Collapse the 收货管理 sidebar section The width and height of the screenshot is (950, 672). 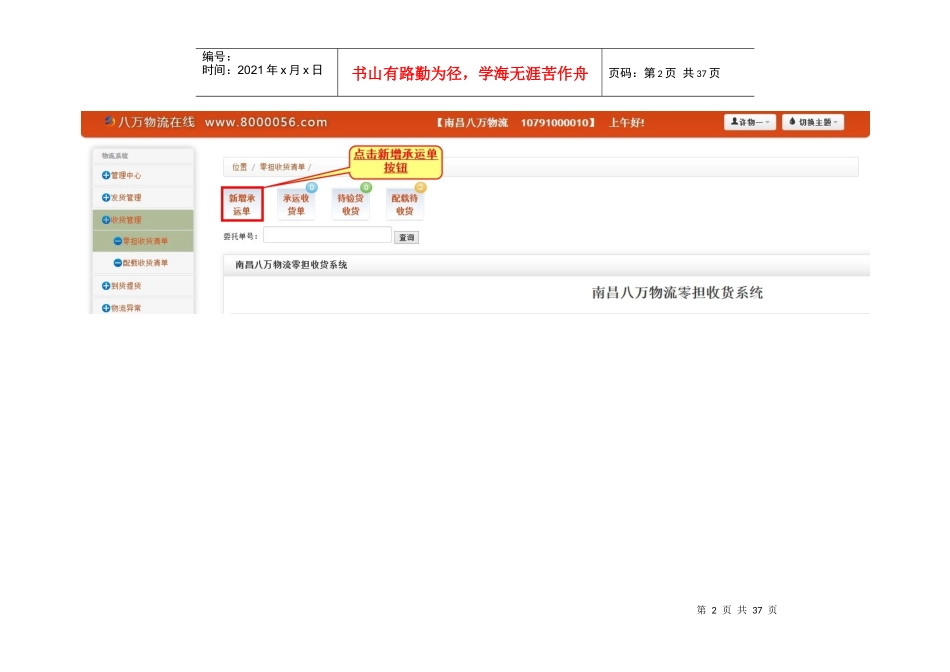143,220
